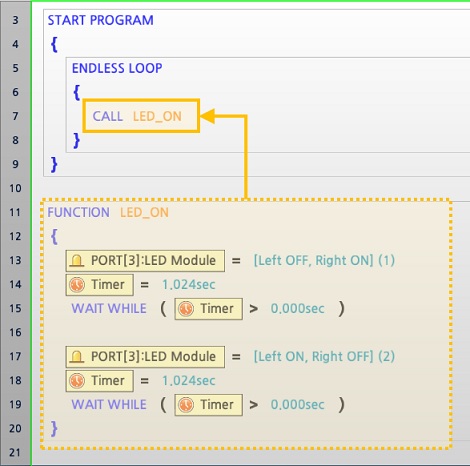Select value [Left OFF, Right ON] (1)
The image size is (470, 466).
324,260
